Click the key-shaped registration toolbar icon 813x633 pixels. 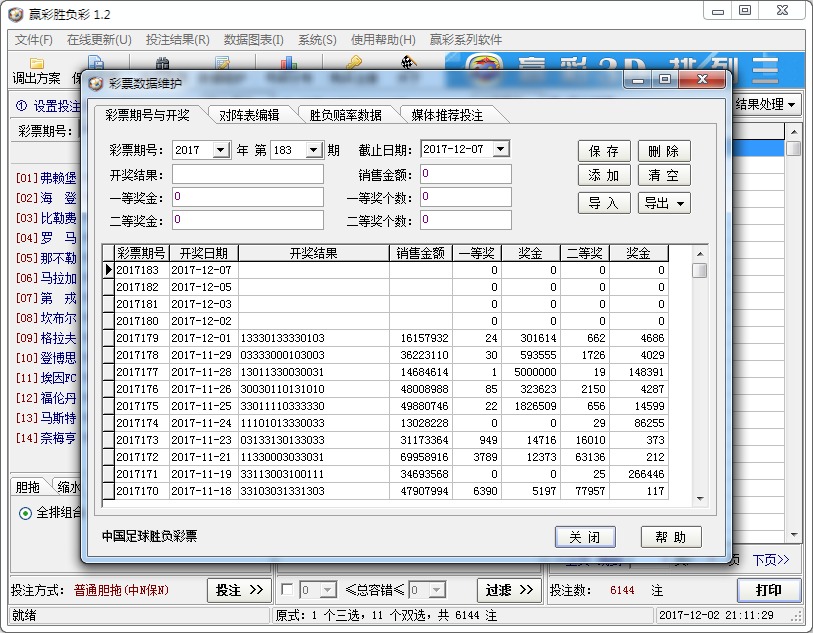tap(356, 62)
